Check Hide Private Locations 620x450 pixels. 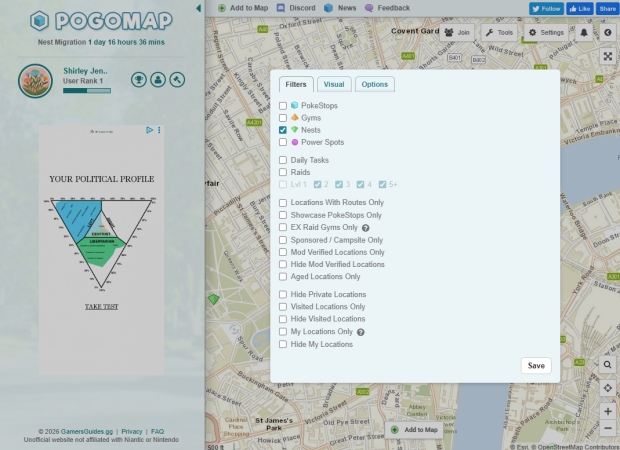click(283, 294)
